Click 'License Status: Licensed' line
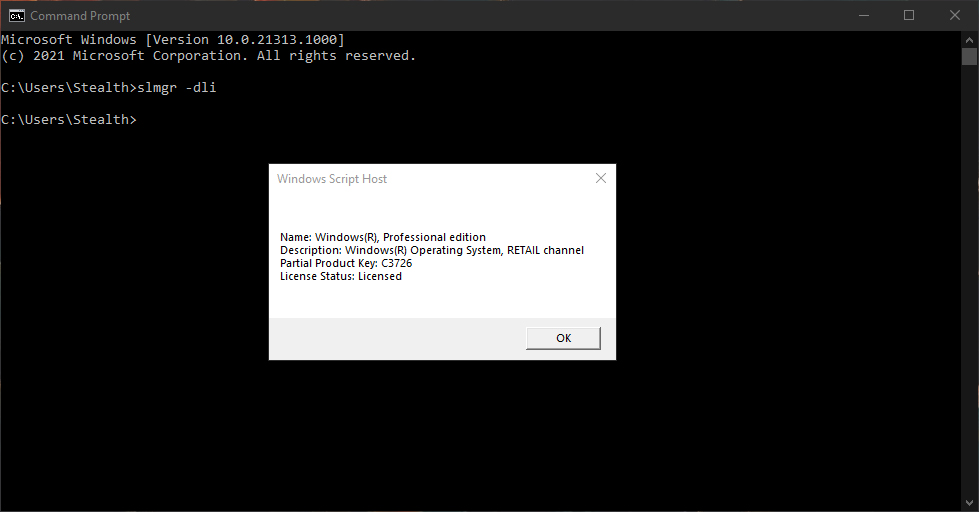The image size is (979, 512). (x=341, y=277)
